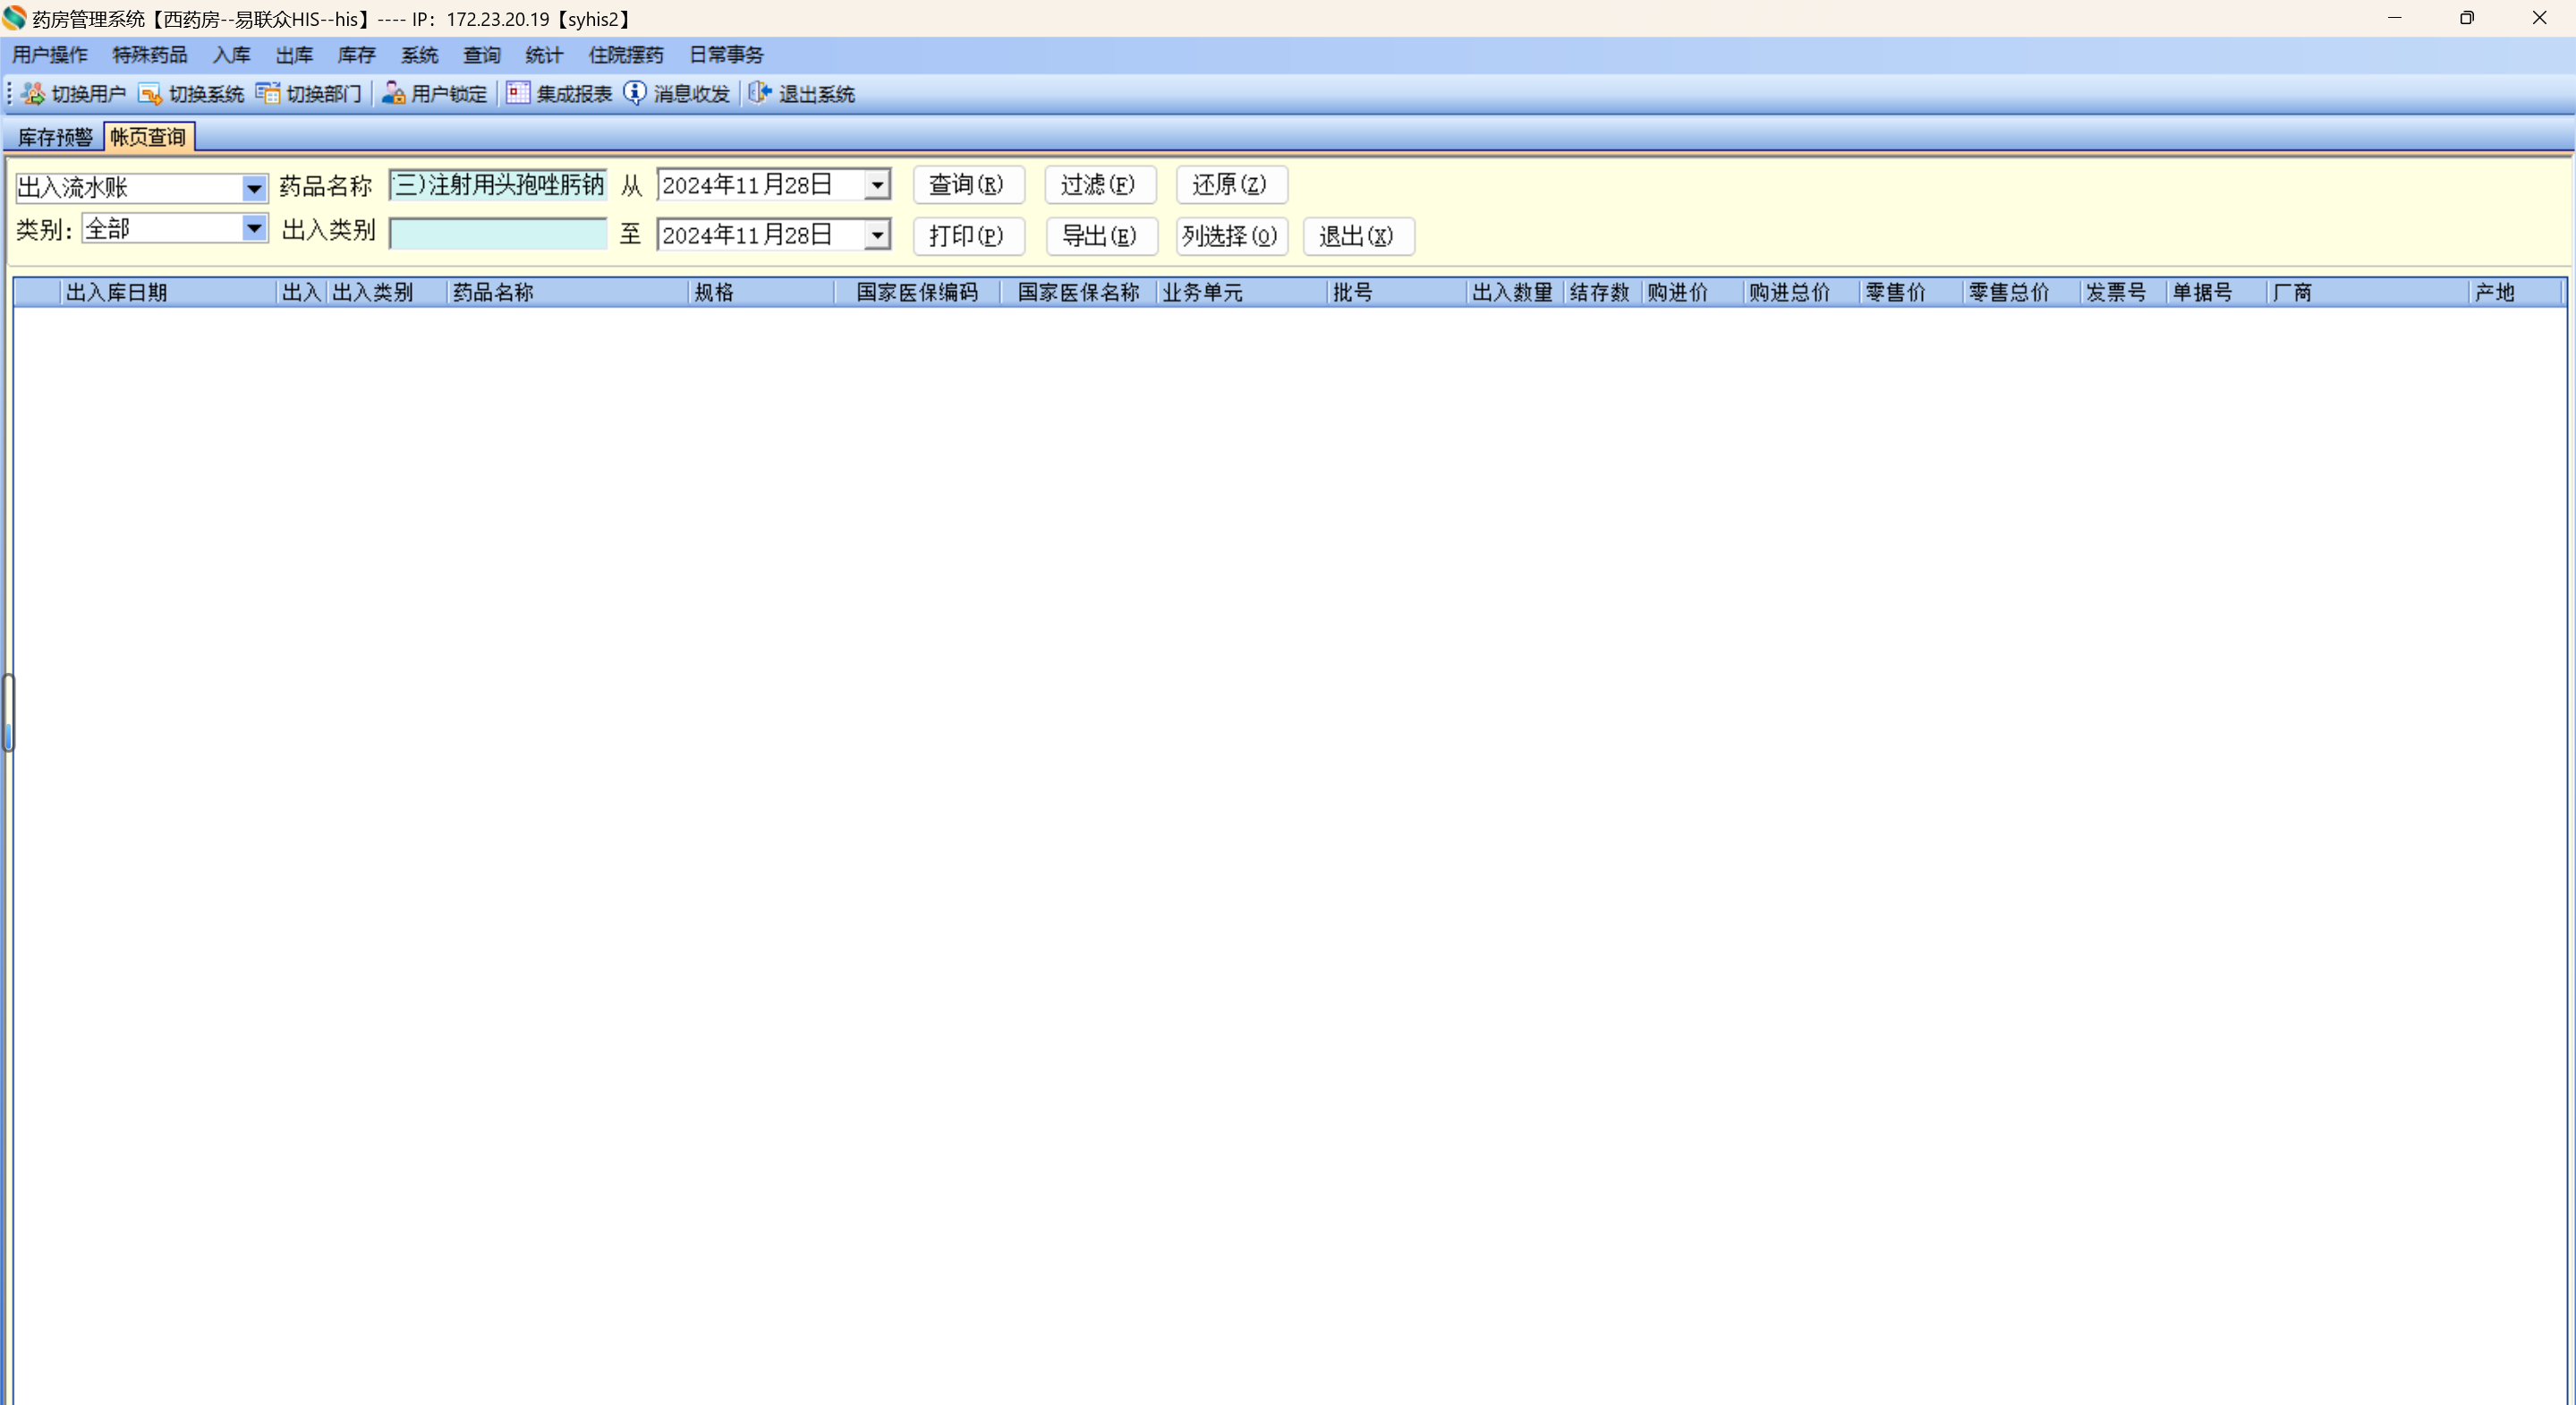The width and height of the screenshot is (2576, 1405).
Task: Click the app logo in the title bar
Action: (x=14, y=18)
